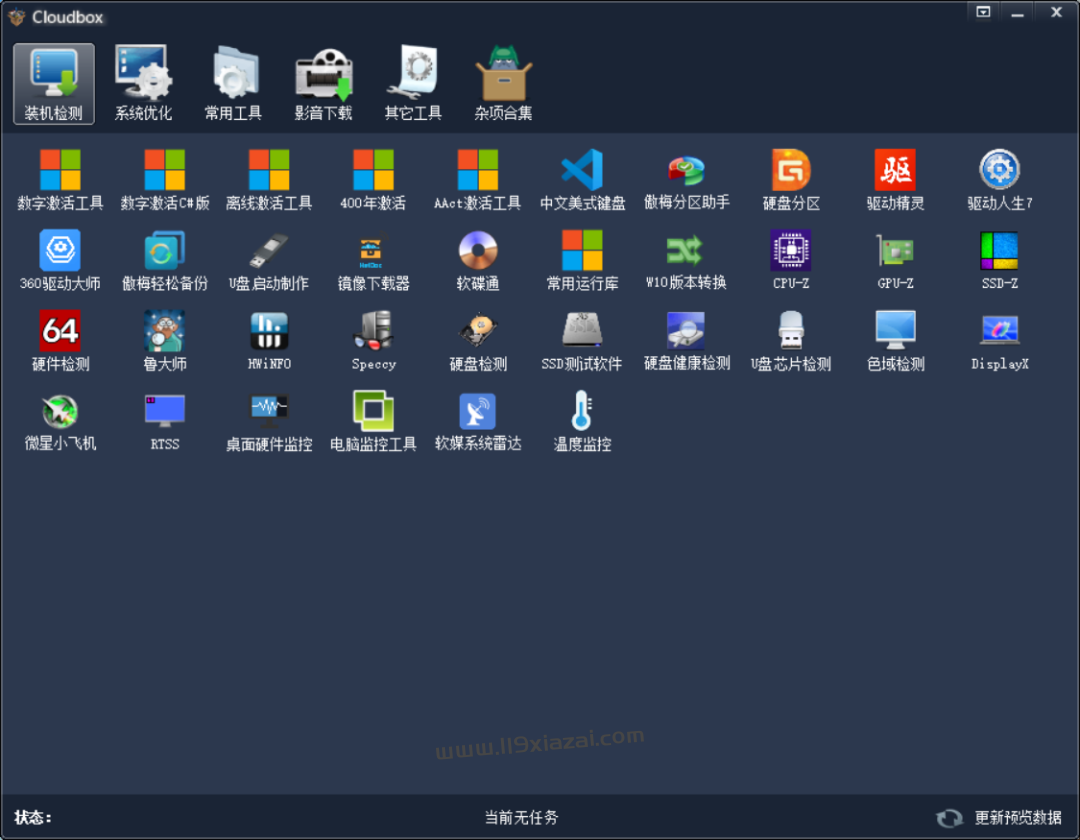This screenshot has height=840, width=1080.
Task: Click the Cloudbox logo in title bar
Action: pos(17,17)
